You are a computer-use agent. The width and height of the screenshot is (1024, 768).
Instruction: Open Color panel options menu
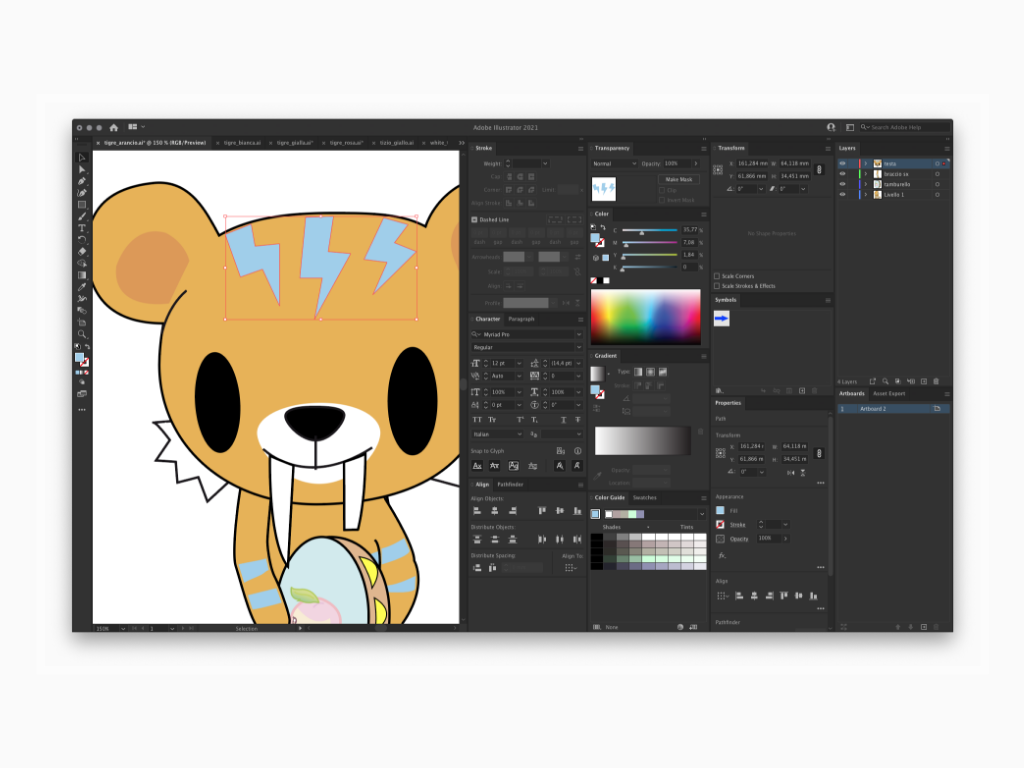[703, 214]
